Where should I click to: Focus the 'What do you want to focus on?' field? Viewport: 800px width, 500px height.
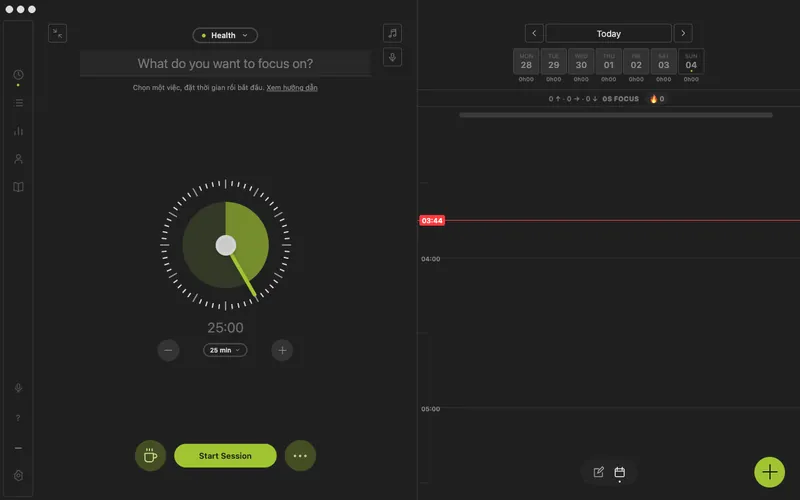[226, 64]
